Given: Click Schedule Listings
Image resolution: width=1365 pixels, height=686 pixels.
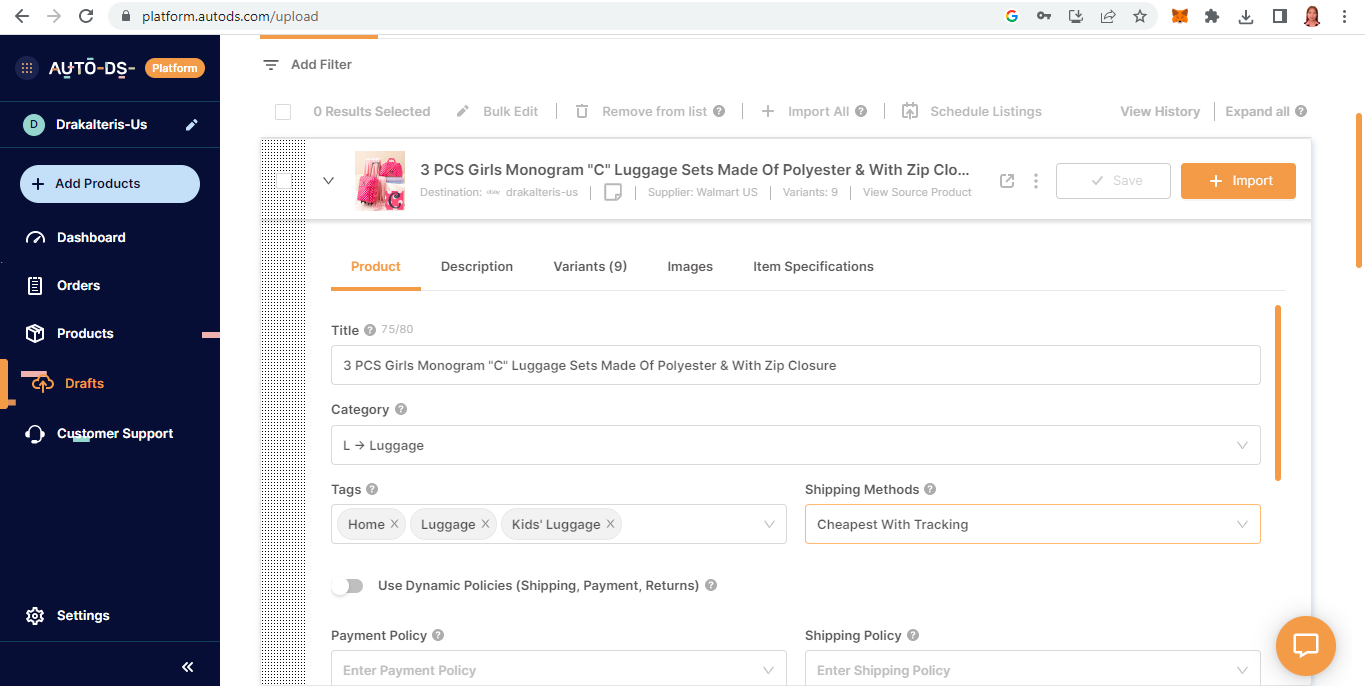Looking at the screenshot, I should tap(972, 112).
